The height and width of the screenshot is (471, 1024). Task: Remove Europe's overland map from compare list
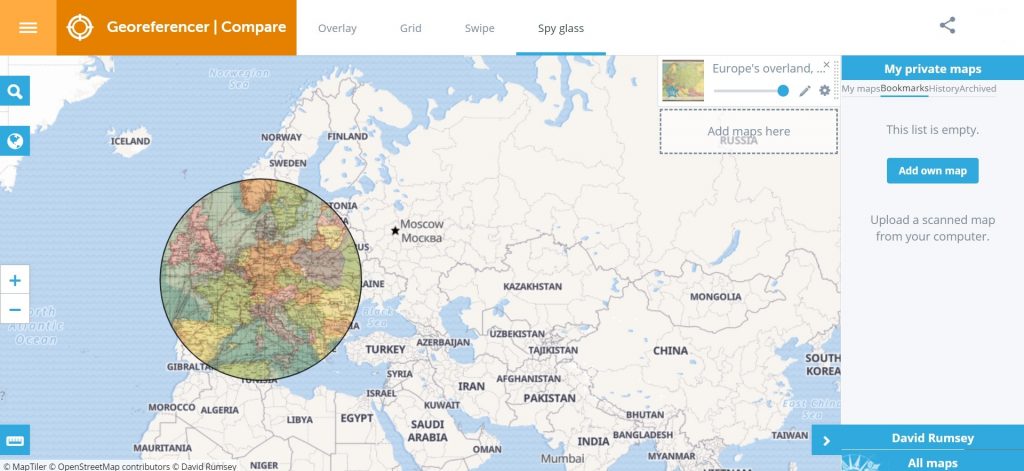(x=826, y=65)
